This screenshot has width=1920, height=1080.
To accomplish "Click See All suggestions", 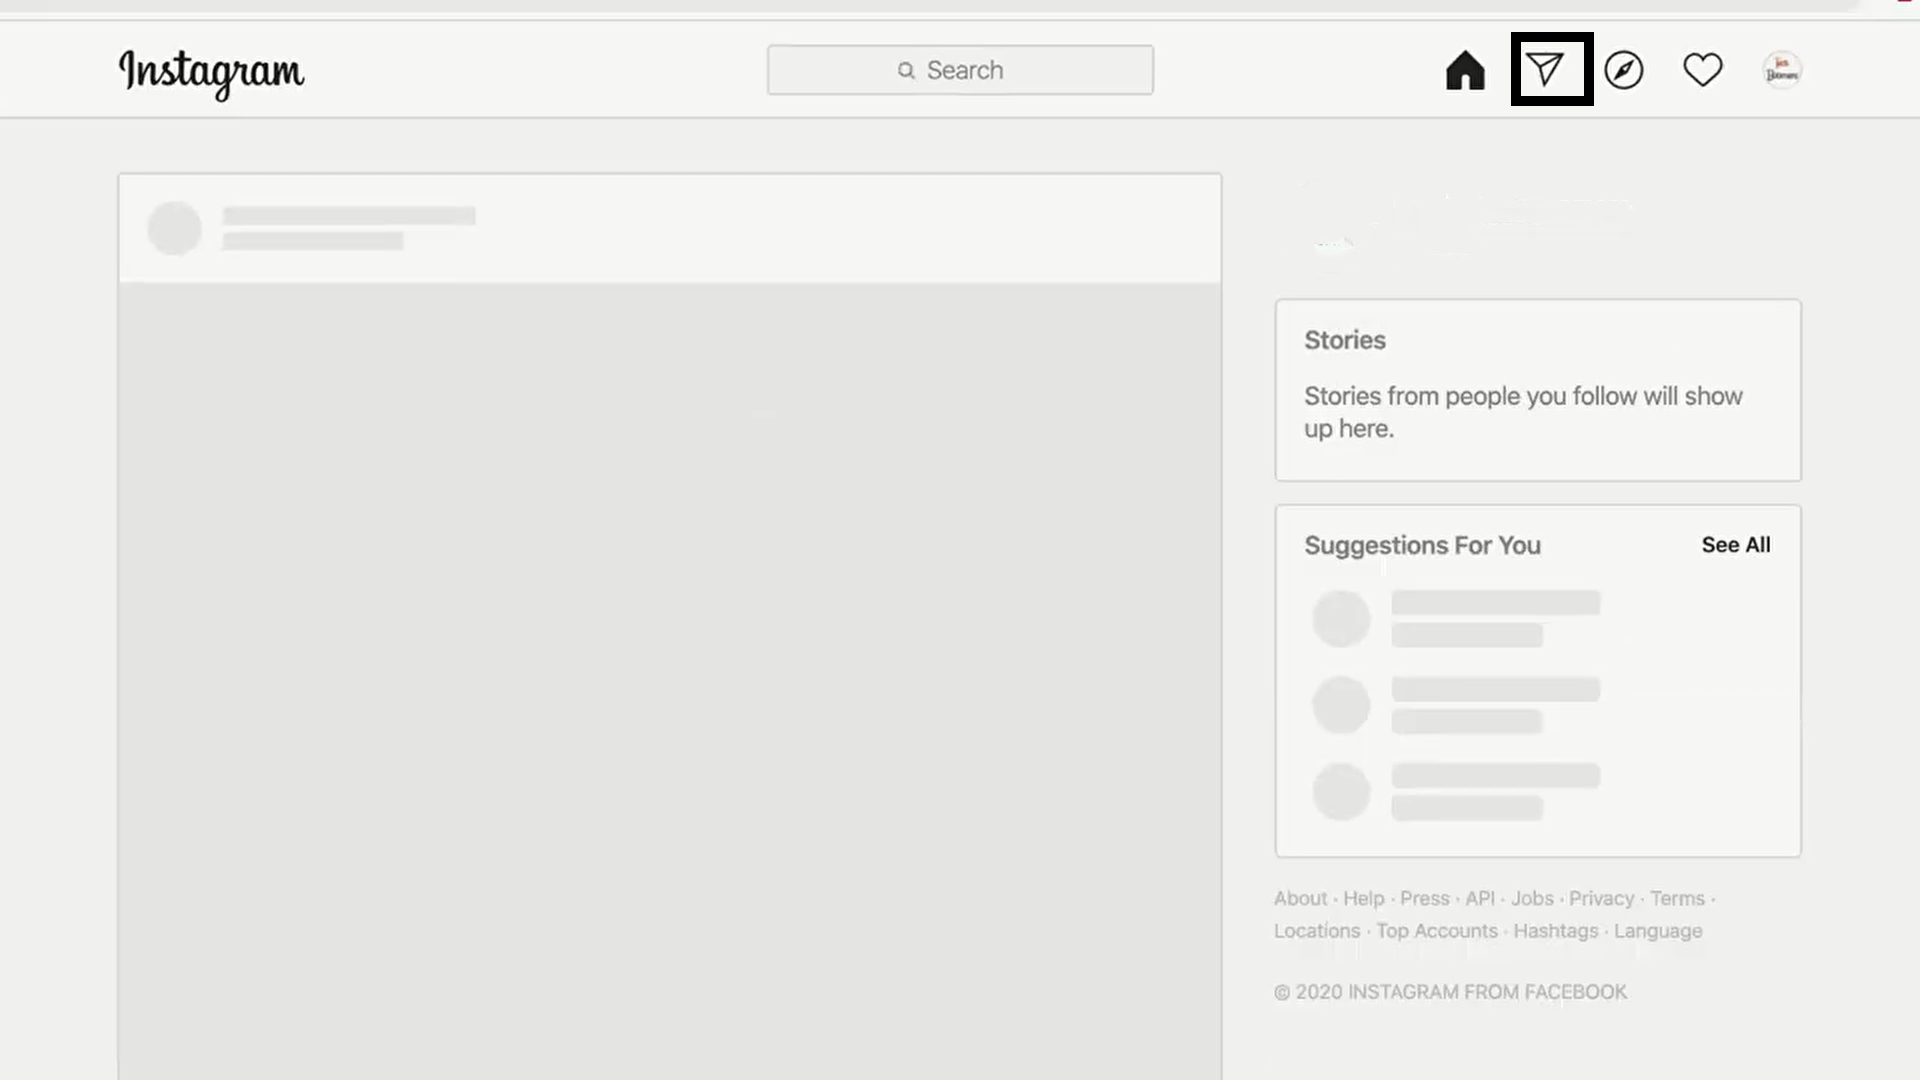I will (1736, 545).
